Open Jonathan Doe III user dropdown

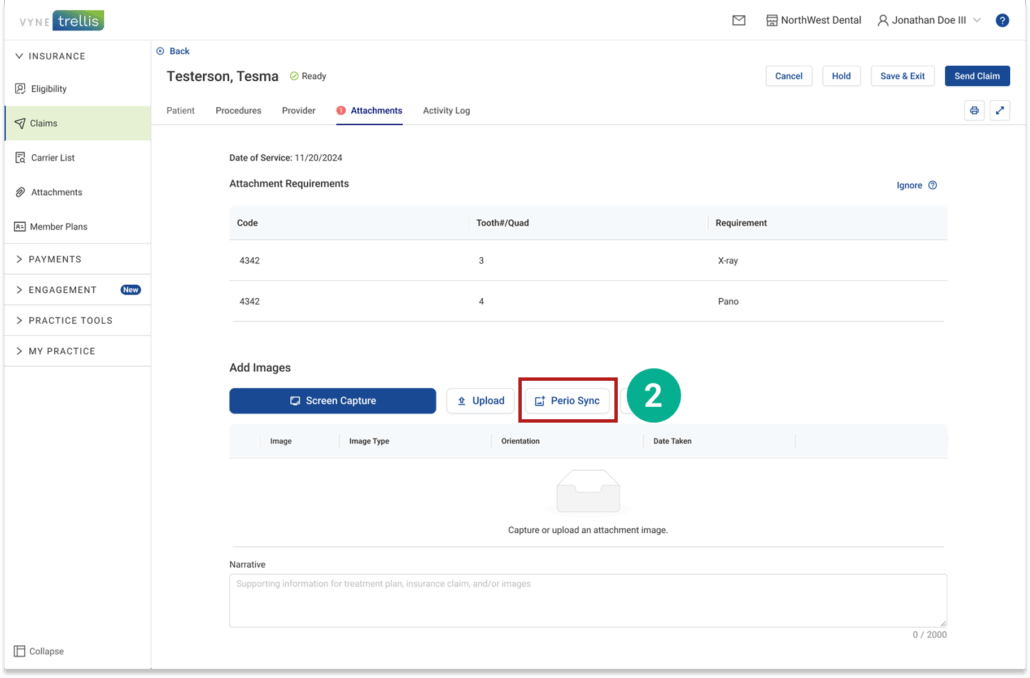tap(929, 20)
